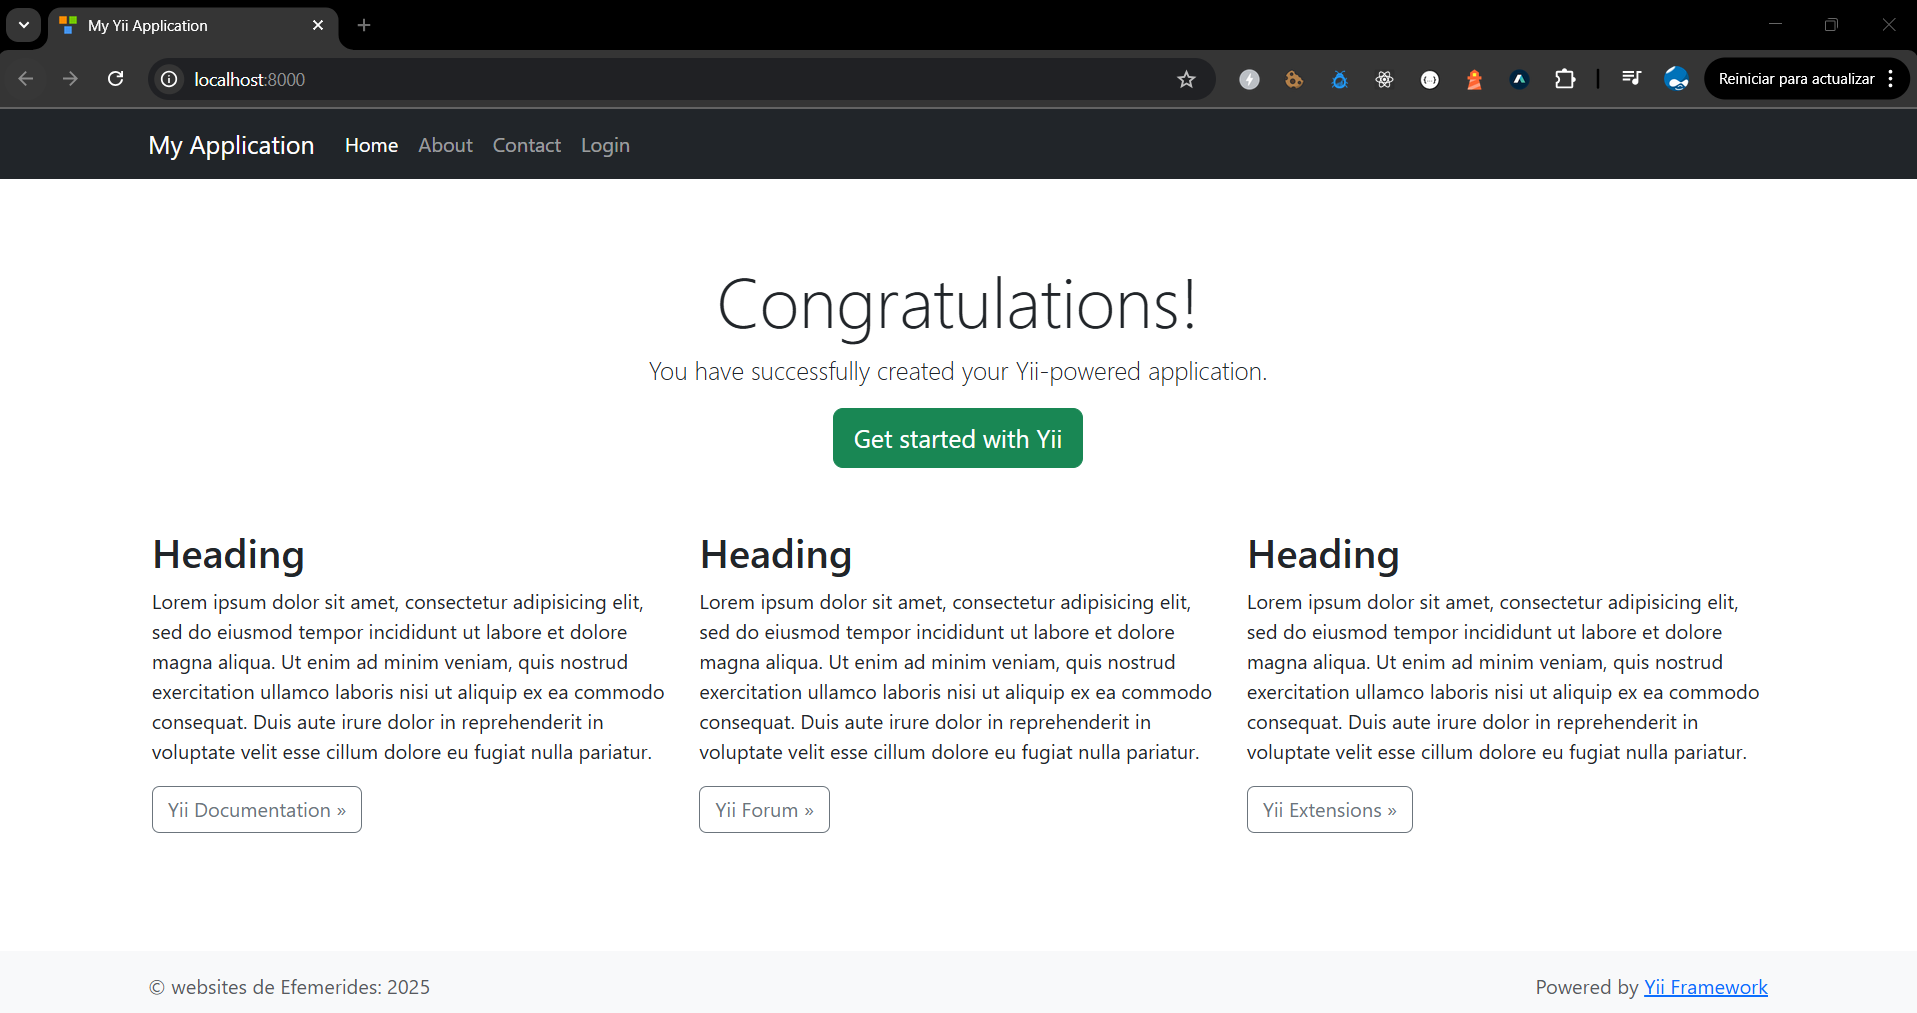Open the blue bug debugger extension
The image size is (1917, 1013).
pos(1339,79)
